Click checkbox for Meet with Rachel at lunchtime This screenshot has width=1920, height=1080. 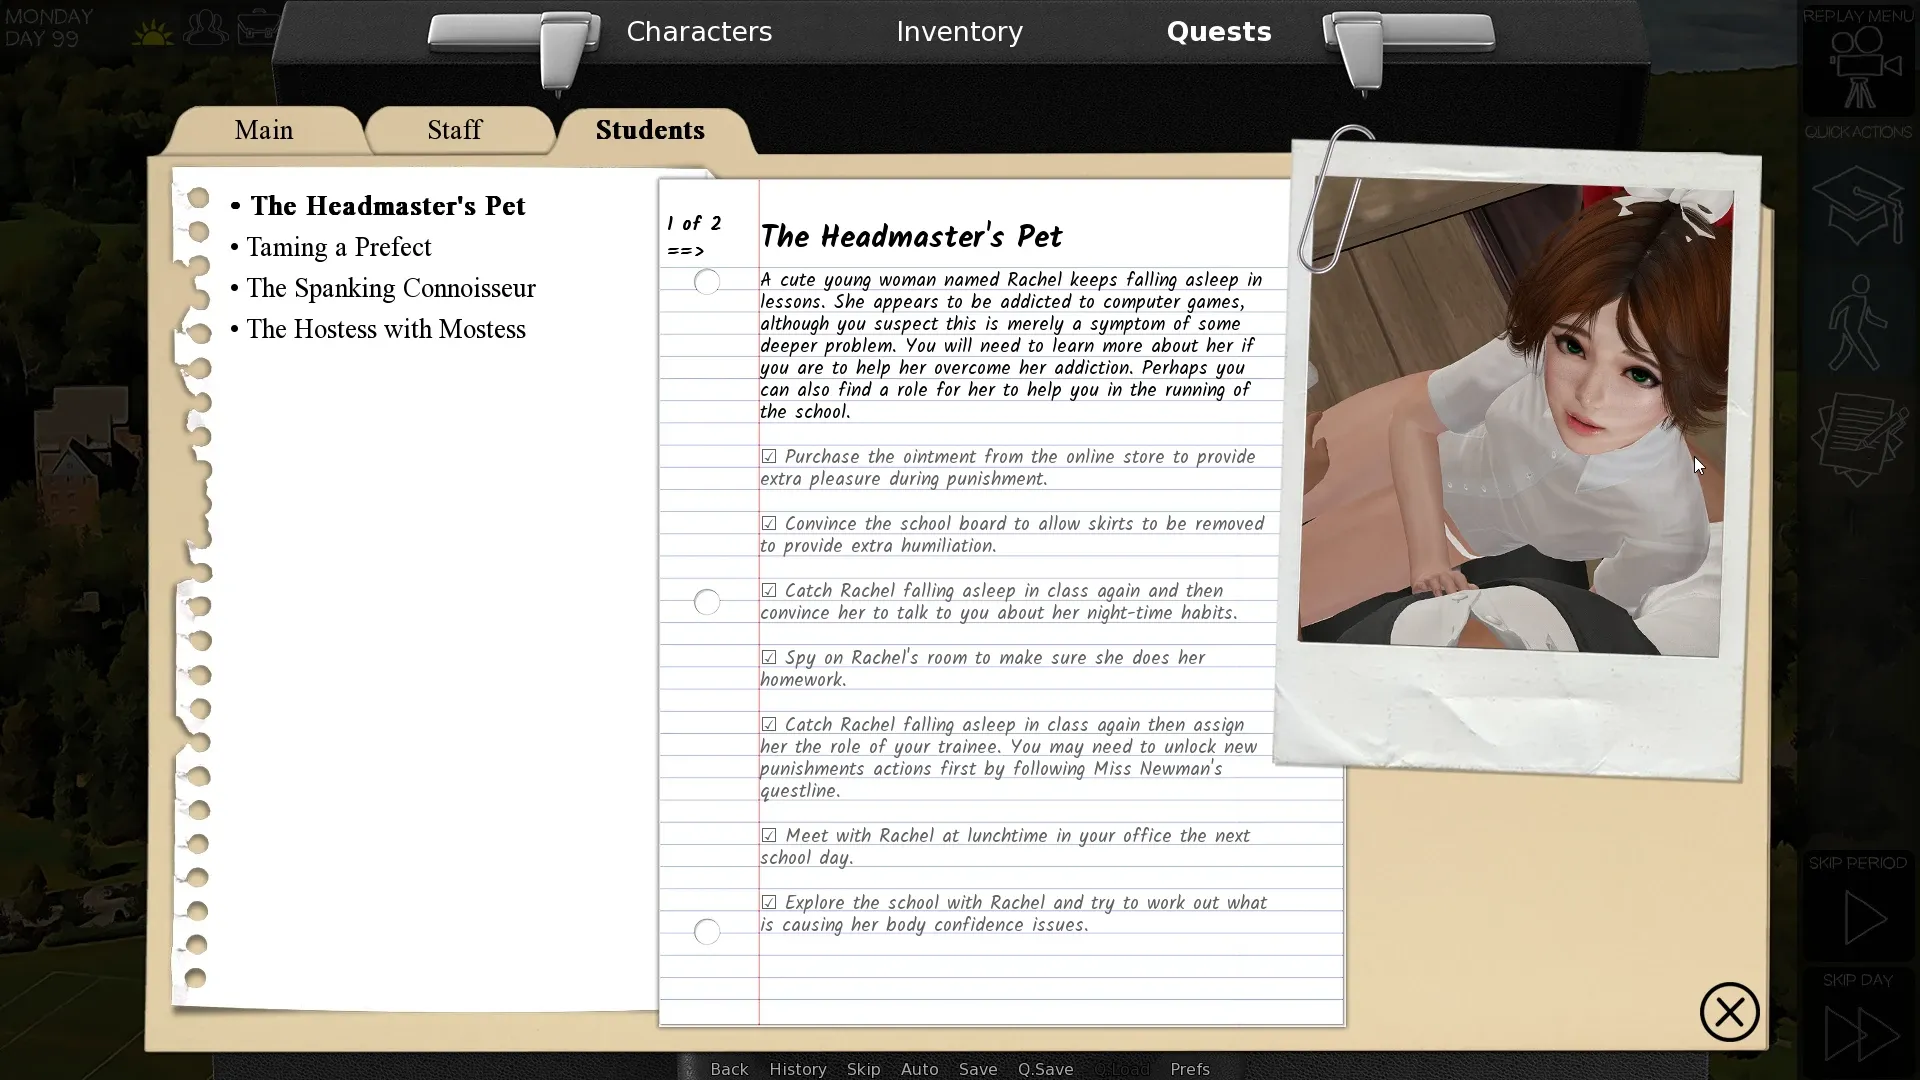click(768, 836)
